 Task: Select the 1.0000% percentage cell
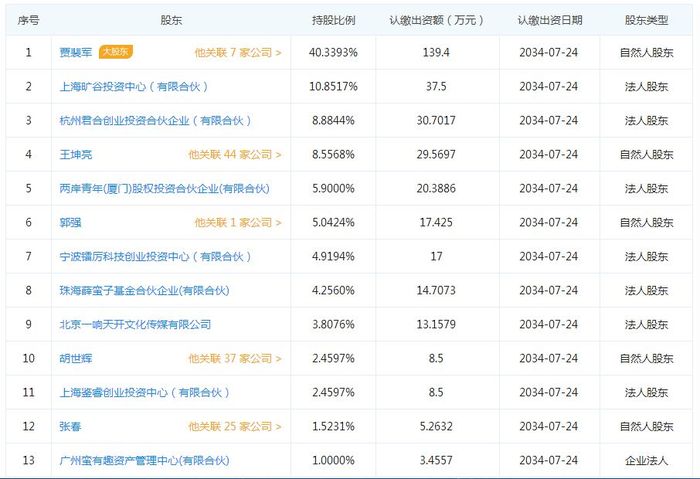pyautogui.click(x=333, y=460)
